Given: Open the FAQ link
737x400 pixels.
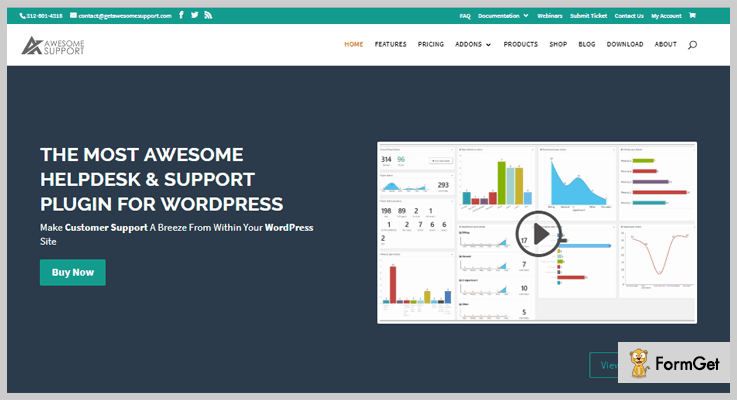Looking at the screenshot, I should (465, 16).
